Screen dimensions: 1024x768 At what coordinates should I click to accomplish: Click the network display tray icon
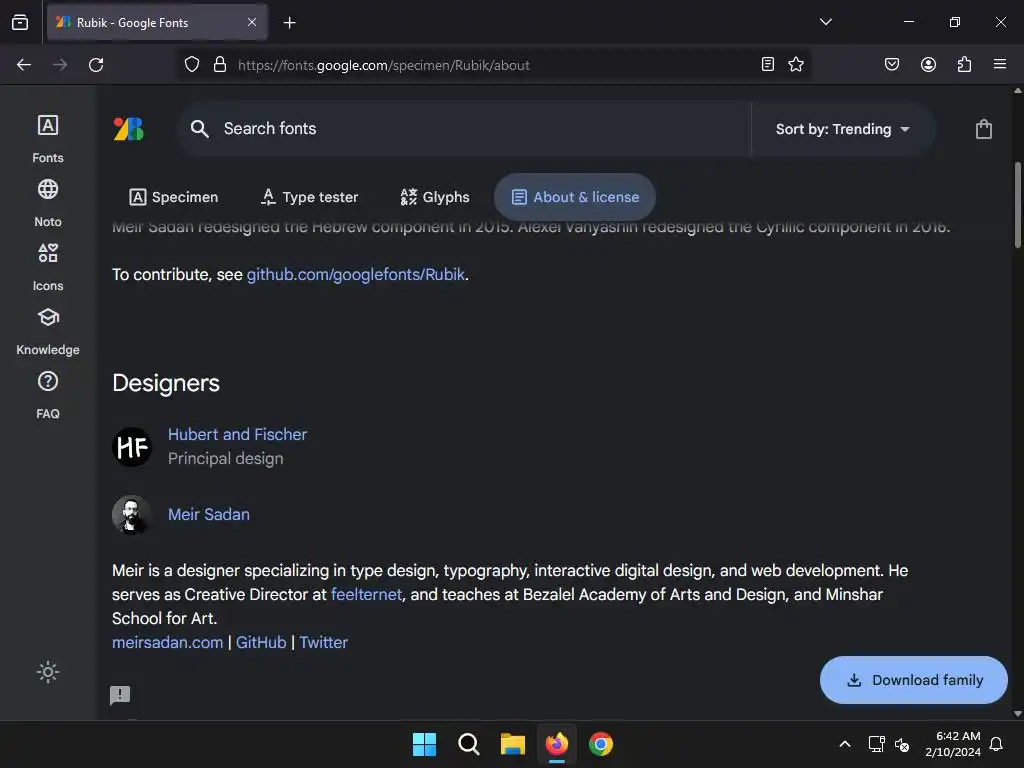876,744
